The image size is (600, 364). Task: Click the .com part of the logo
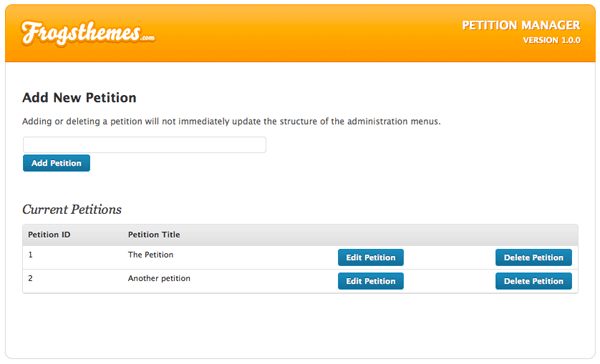[147, 38]
